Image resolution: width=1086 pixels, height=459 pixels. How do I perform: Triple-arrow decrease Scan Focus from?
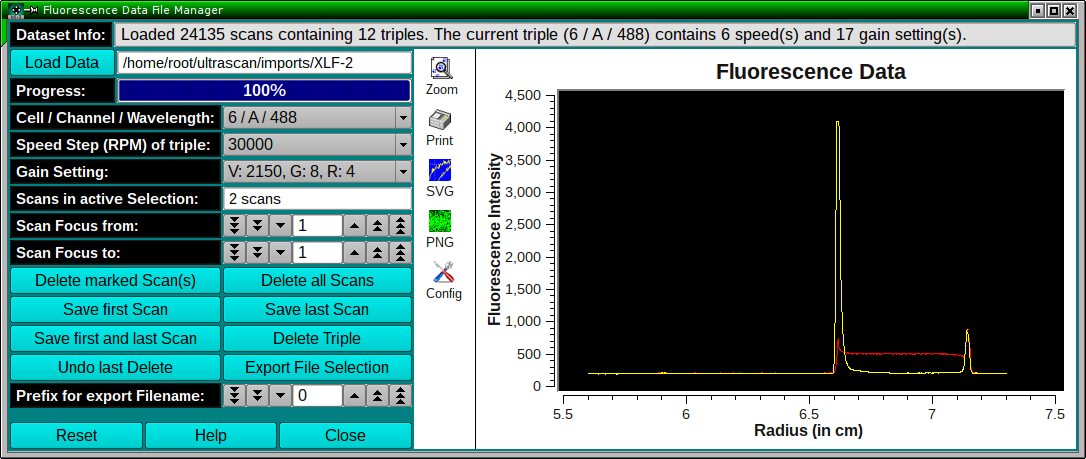coord(235,226)
